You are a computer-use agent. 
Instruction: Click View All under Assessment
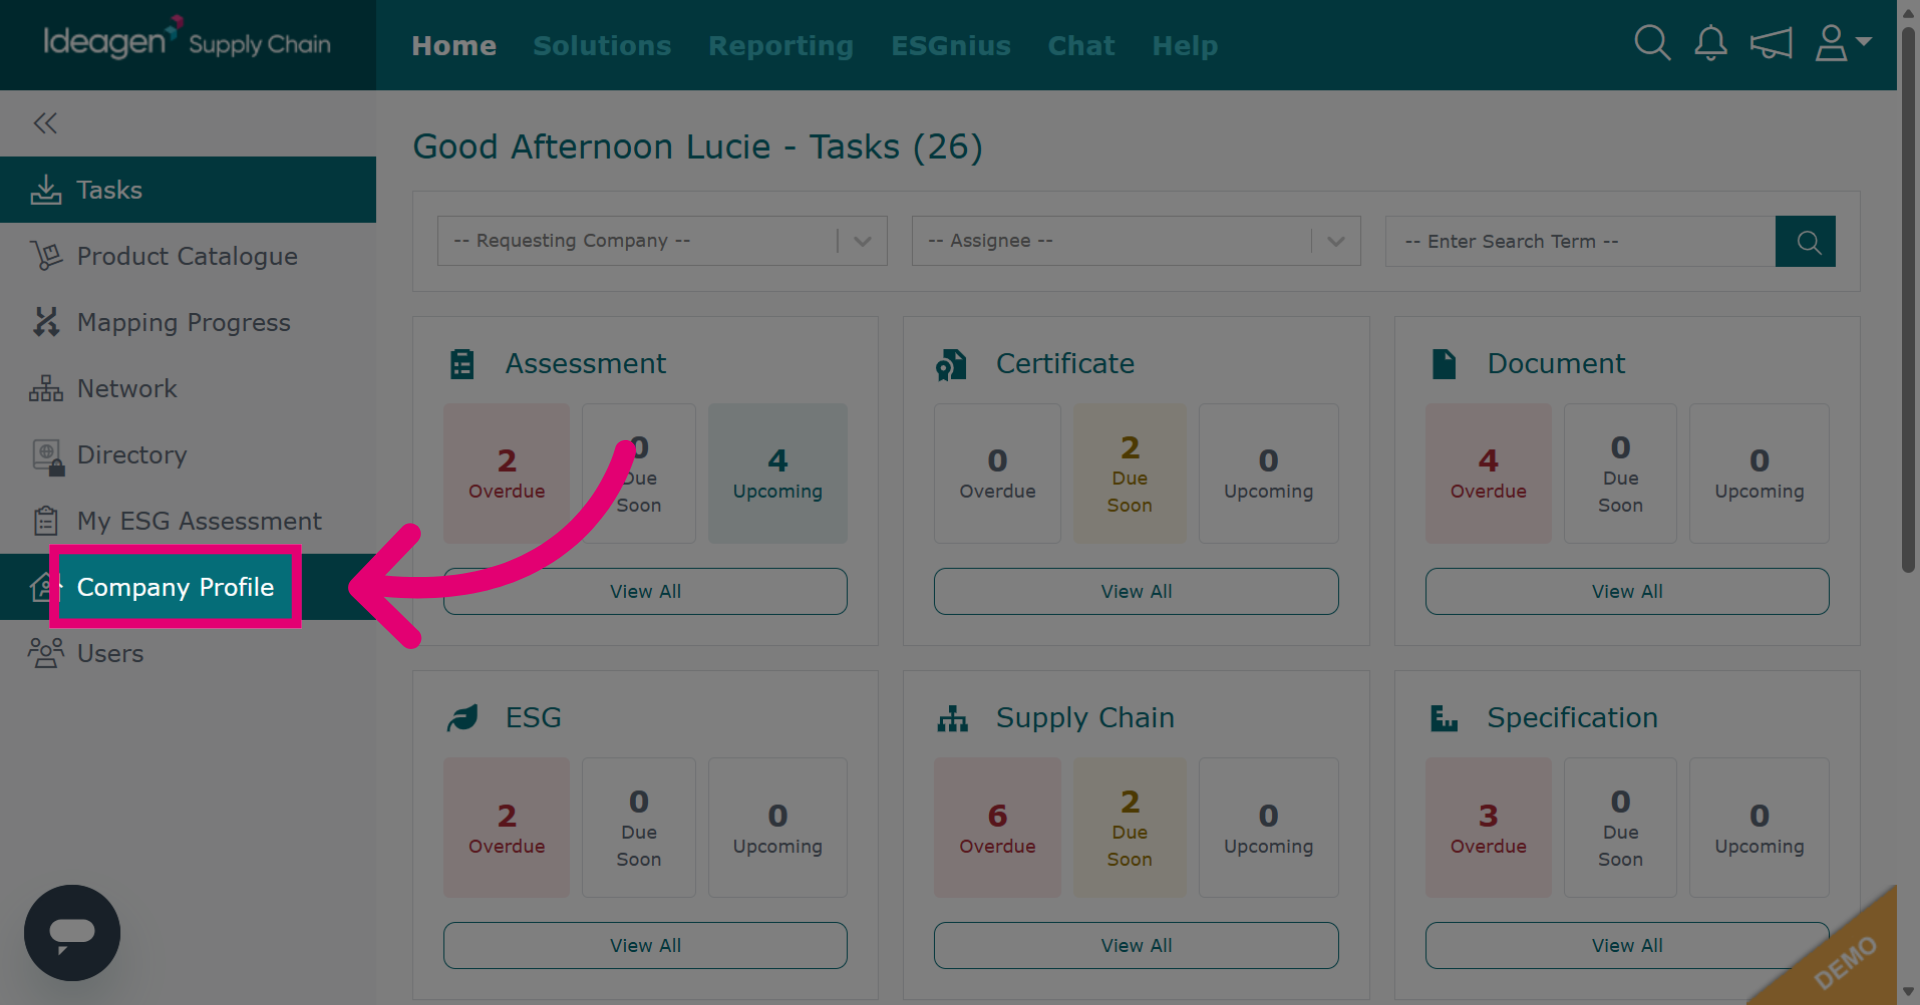pyautogui.click(x=645, y=591)
